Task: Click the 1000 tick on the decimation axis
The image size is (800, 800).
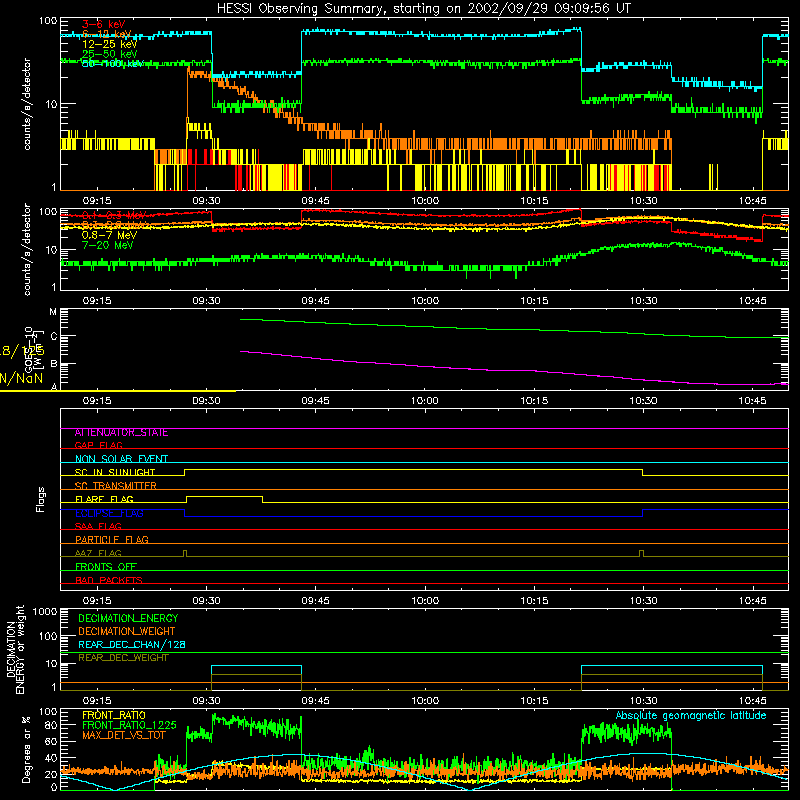Action: pyautogui.click(x=45, y=611)
